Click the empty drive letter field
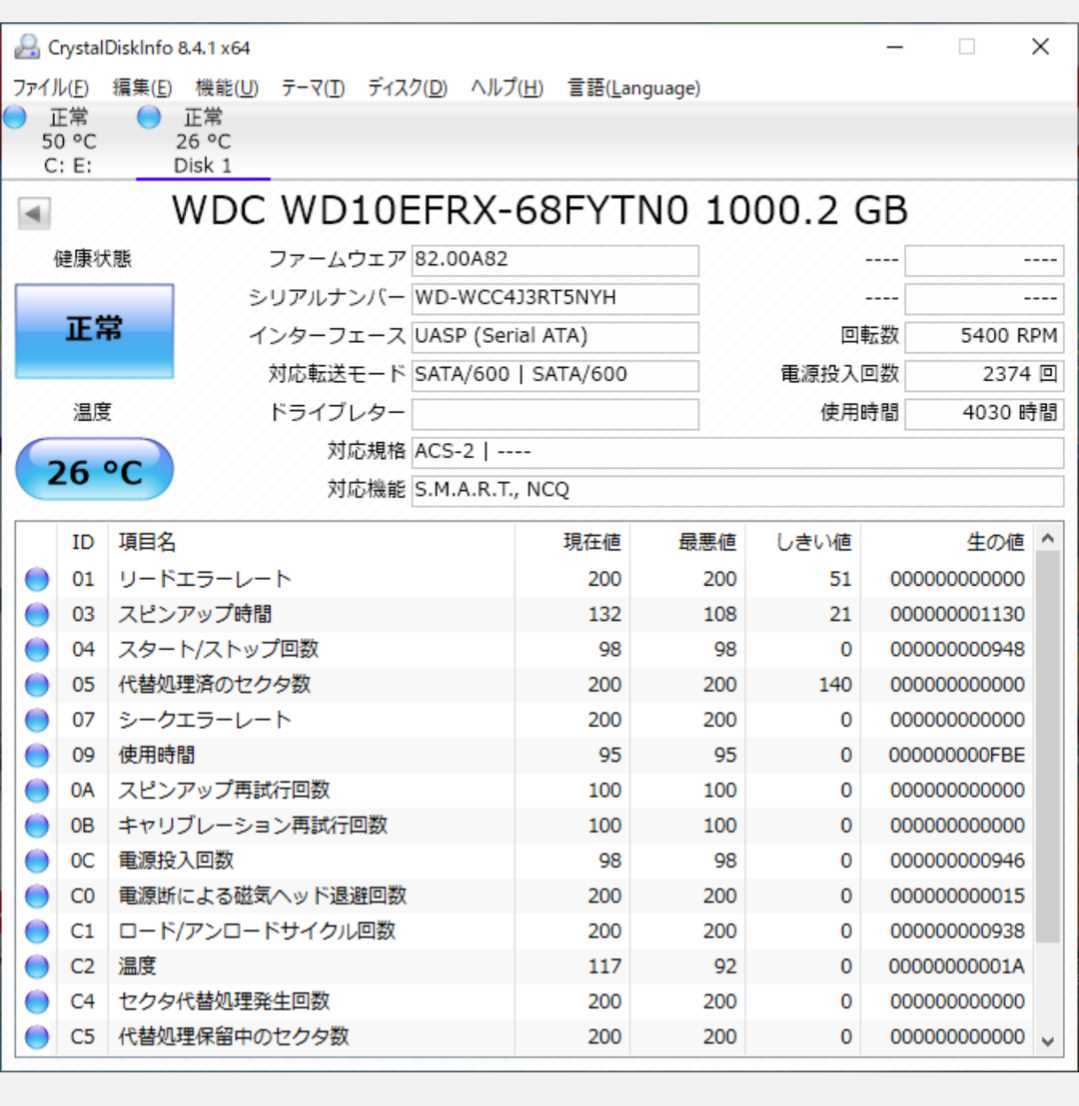Viewport: 1079px width, 1106px height. [x=555, y=413]
